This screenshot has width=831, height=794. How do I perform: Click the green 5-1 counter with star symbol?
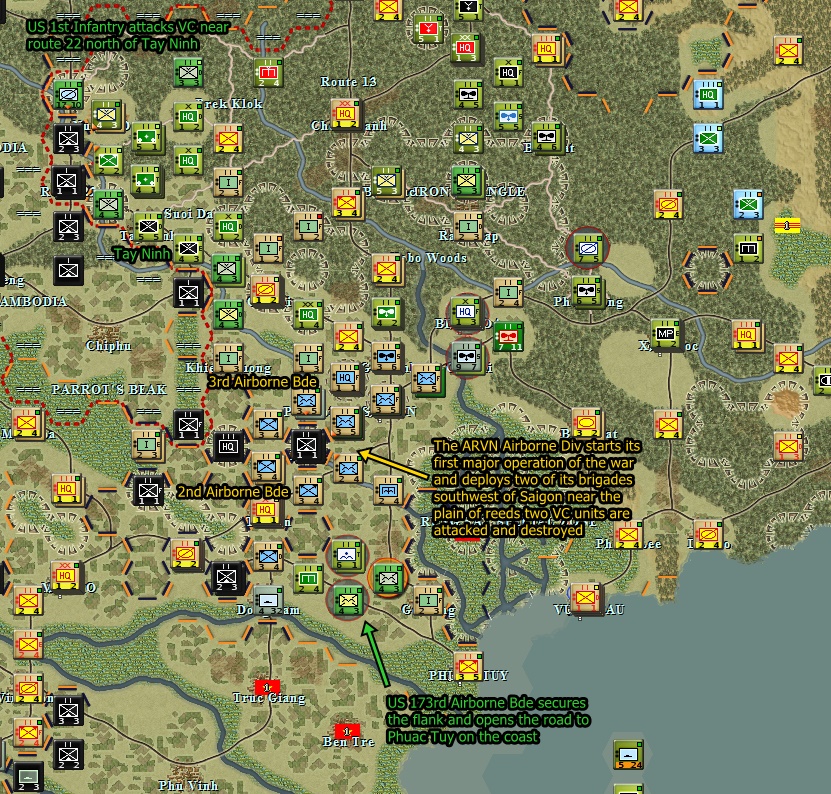tap(146, 137)
